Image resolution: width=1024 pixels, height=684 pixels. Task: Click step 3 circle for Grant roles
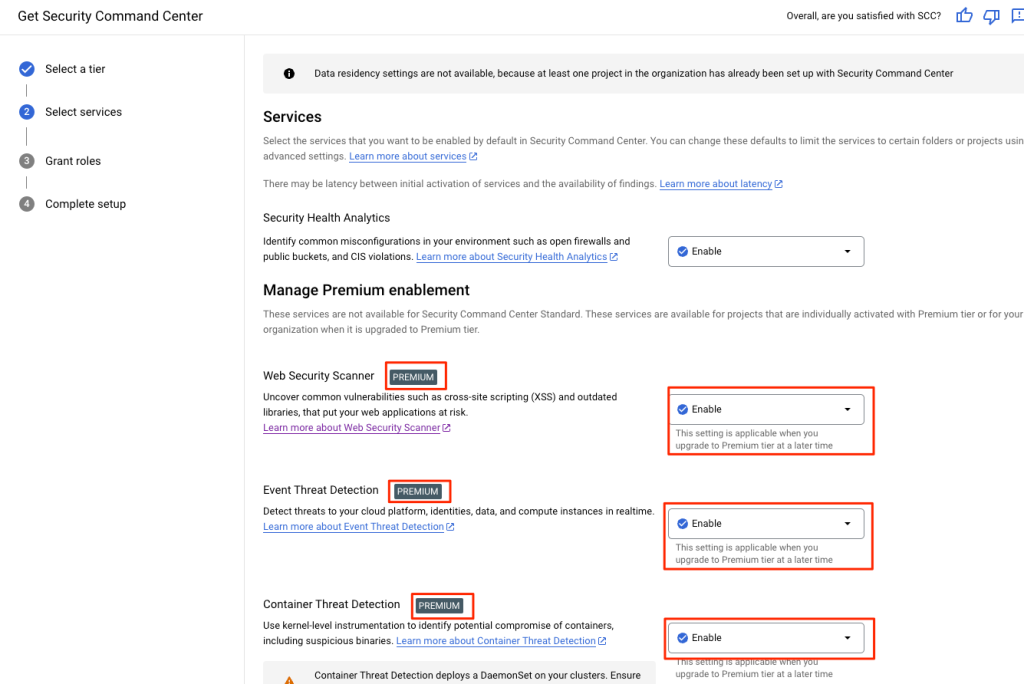[x=27, y=161]
